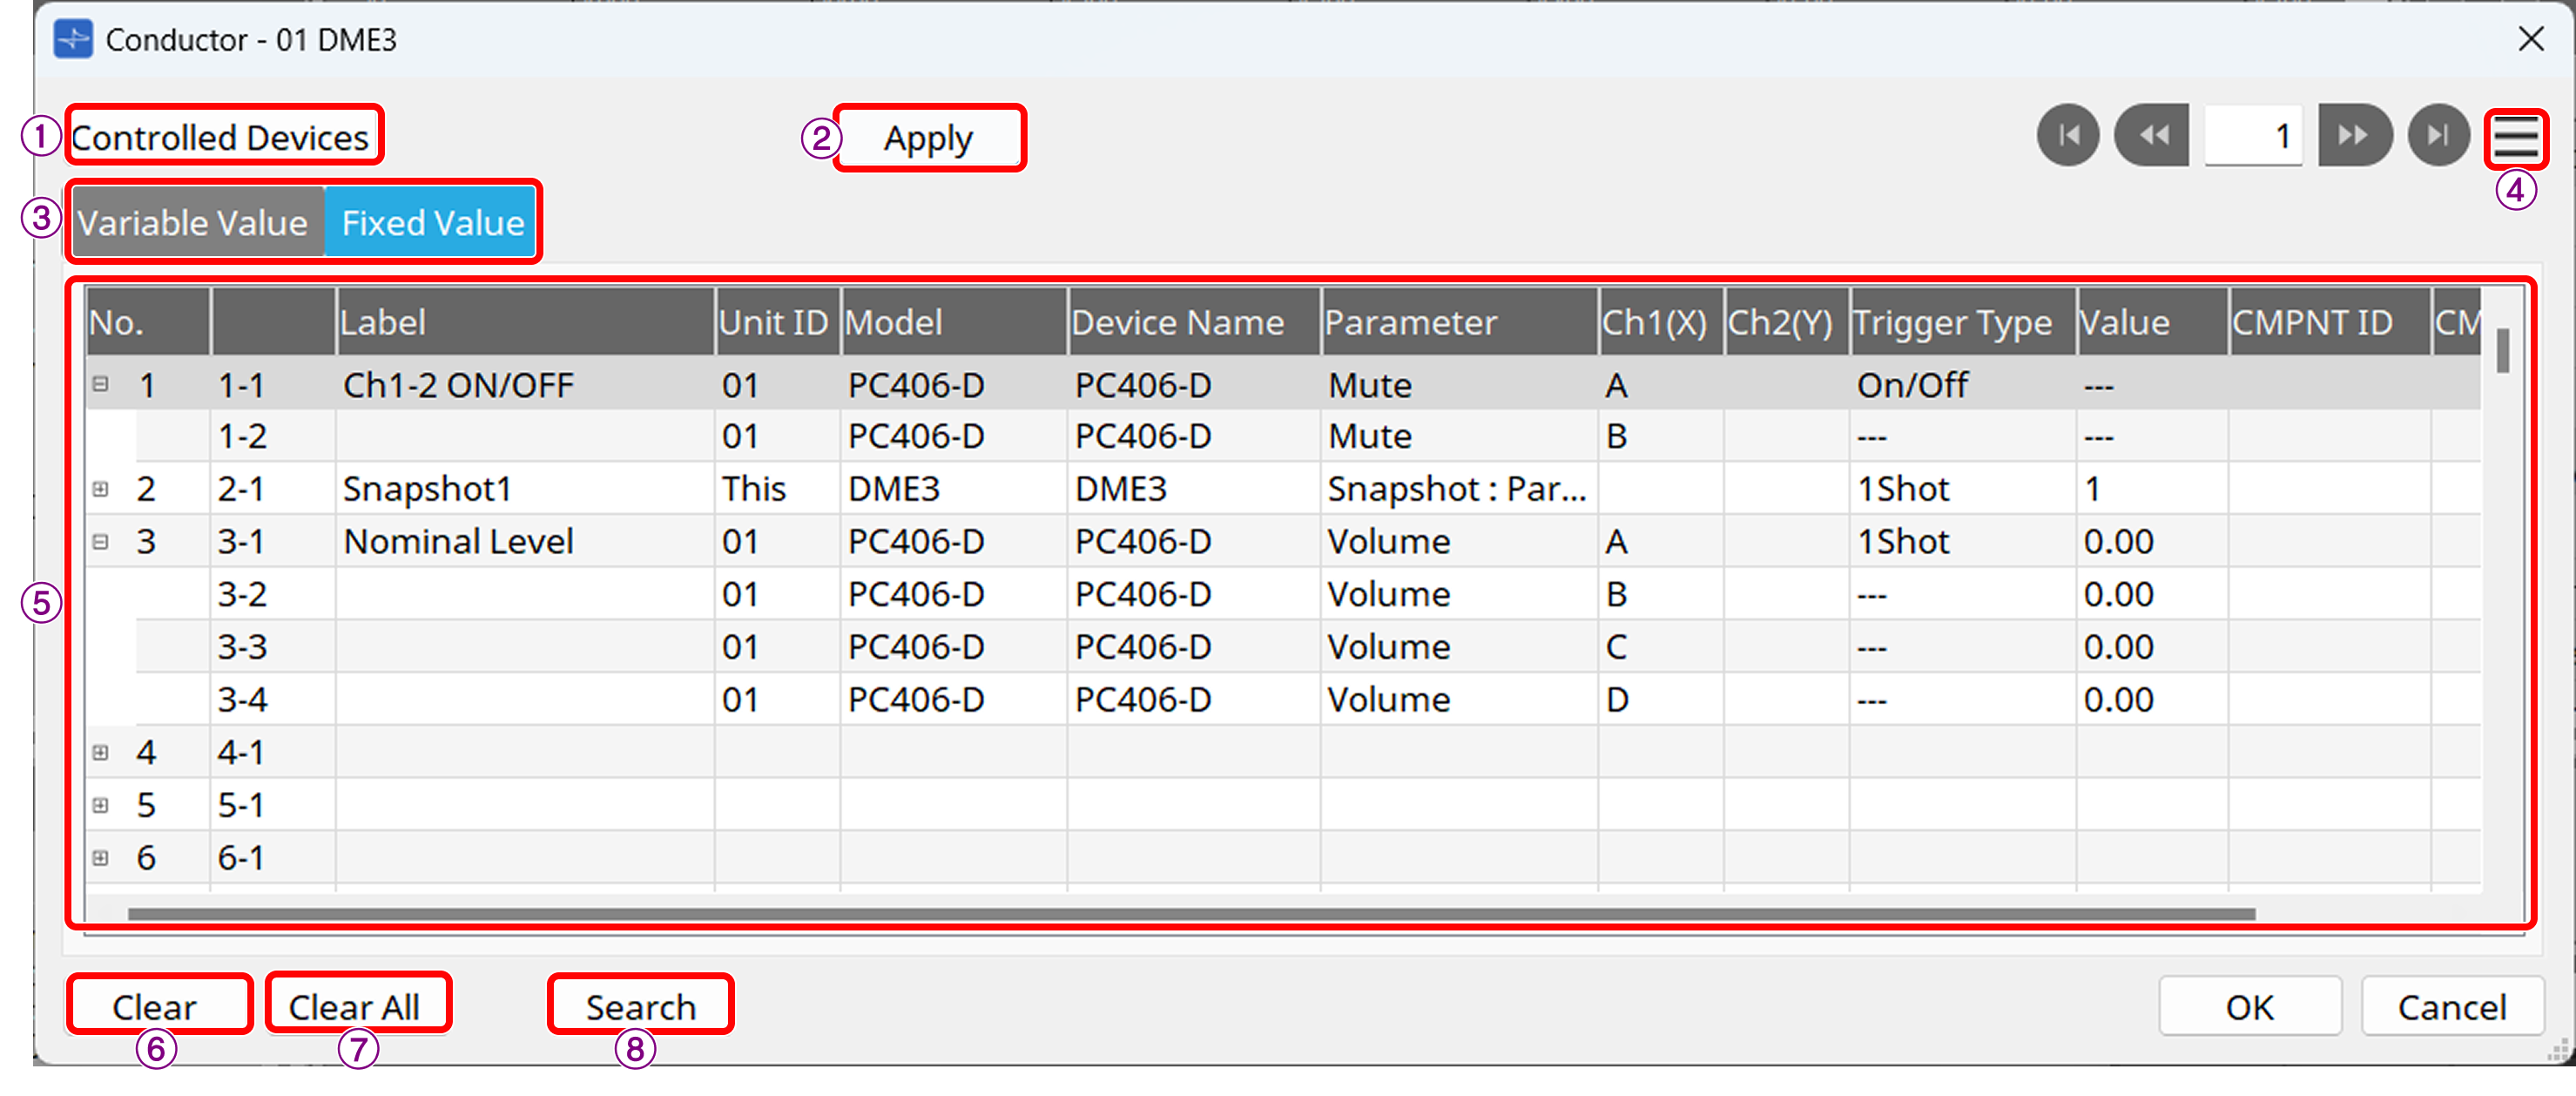Click the page number input field
This screenshot has width=2576, height=1096.
tap(2254, 135)
